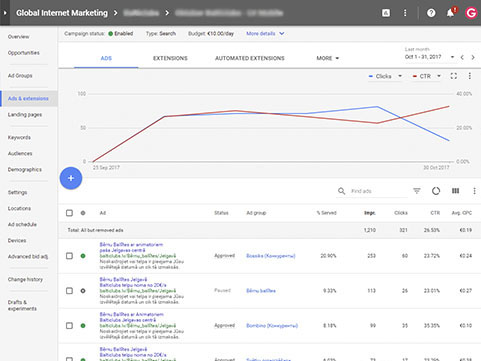Sort by the % Served column header
The width and height of the screenshot is (481, 361).
tap(327, 213)
